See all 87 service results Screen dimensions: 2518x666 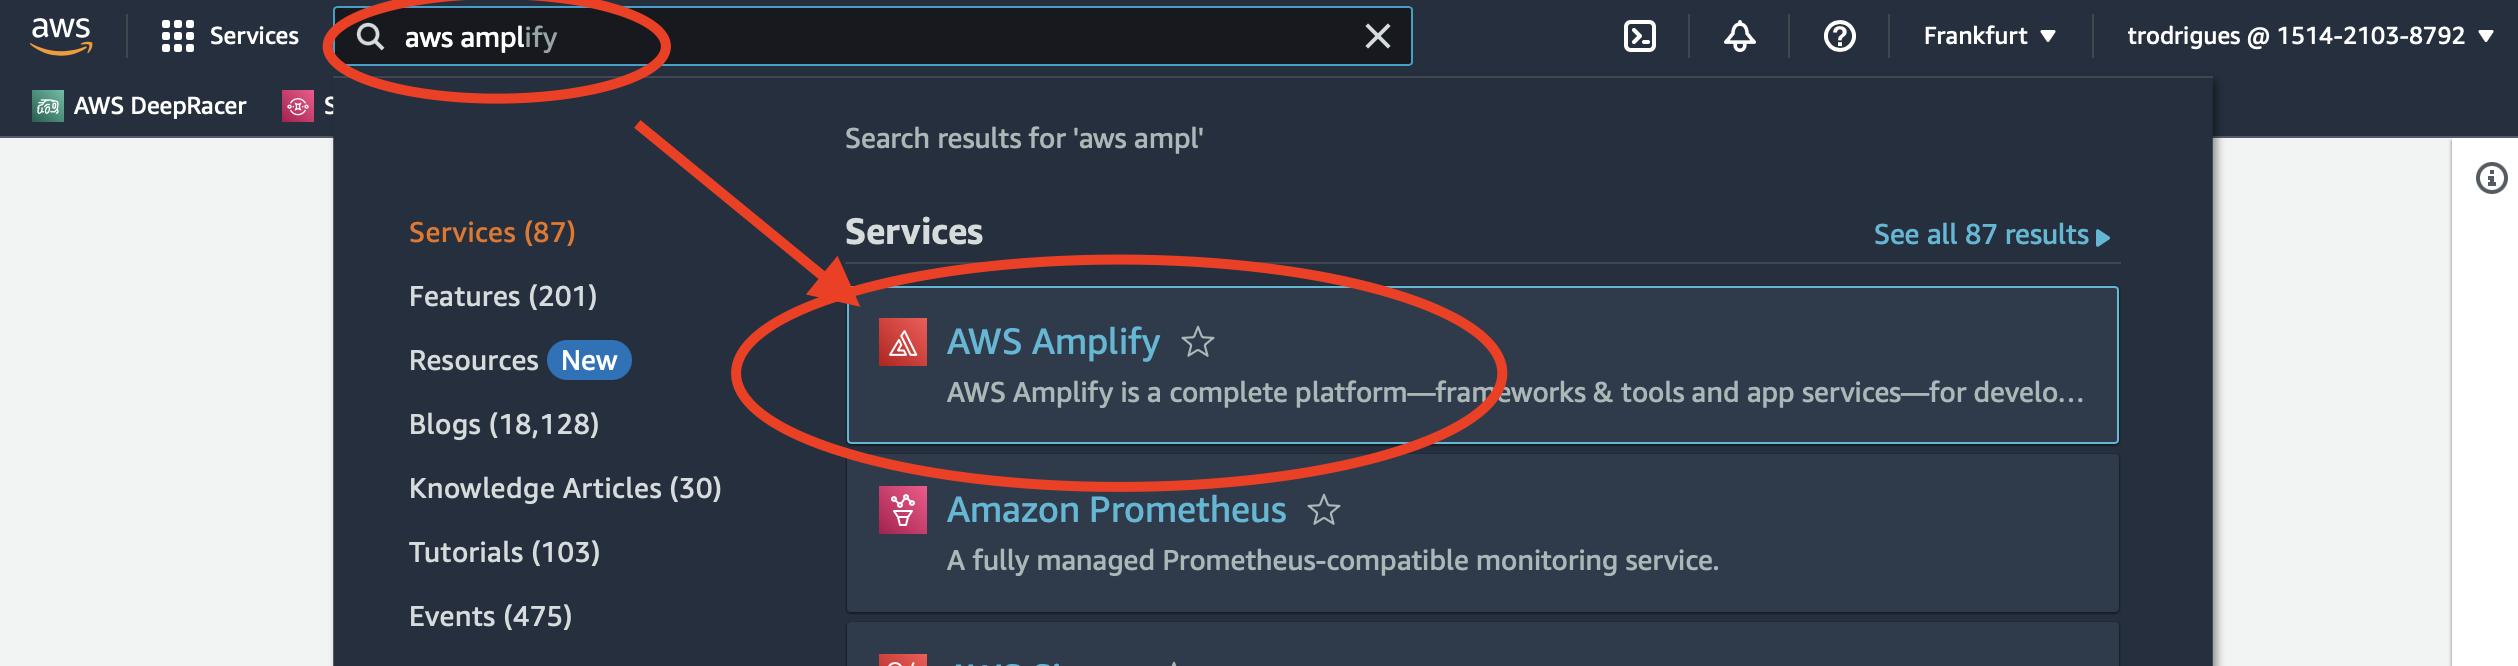click(x=1991, y=235)
